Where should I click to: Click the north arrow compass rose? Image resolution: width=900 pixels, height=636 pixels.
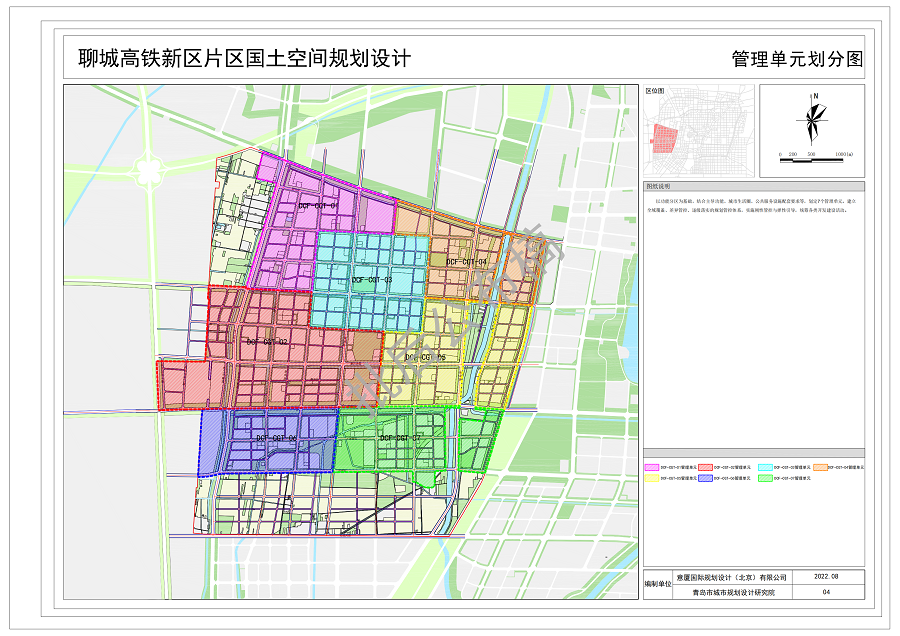812,118
